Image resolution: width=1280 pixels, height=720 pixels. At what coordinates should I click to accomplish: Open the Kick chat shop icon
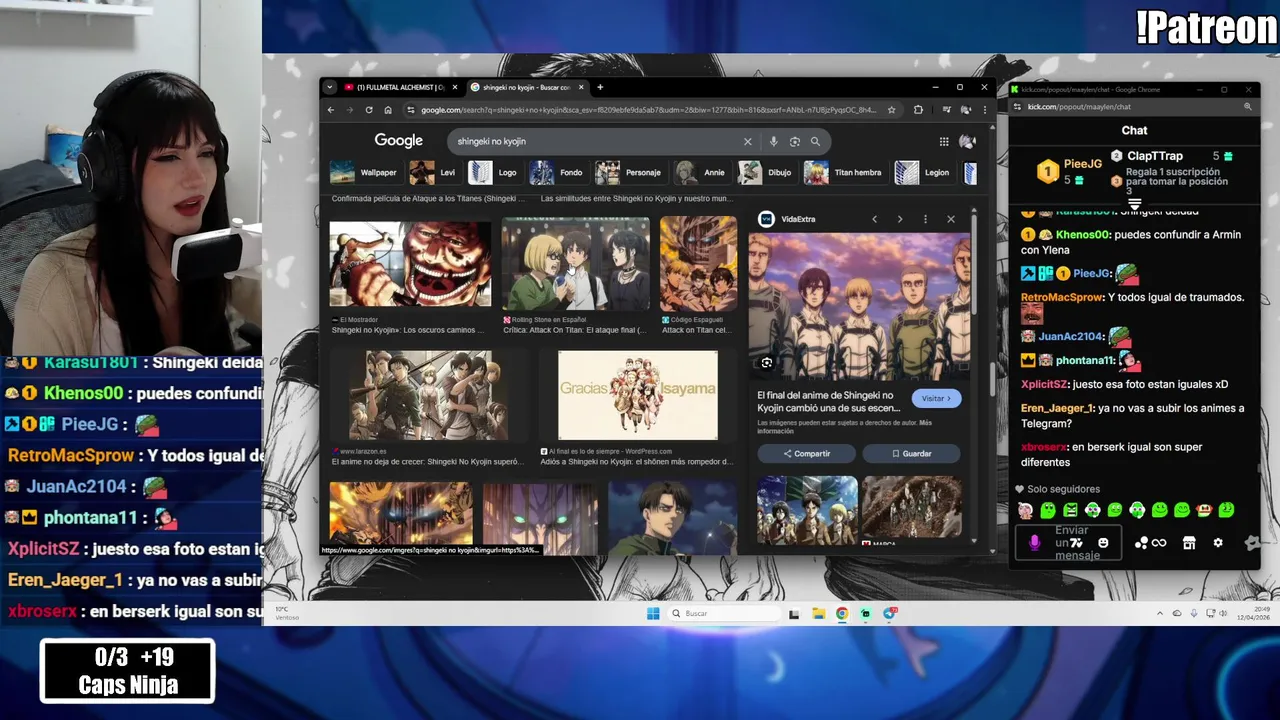[x=1189, y=543]
